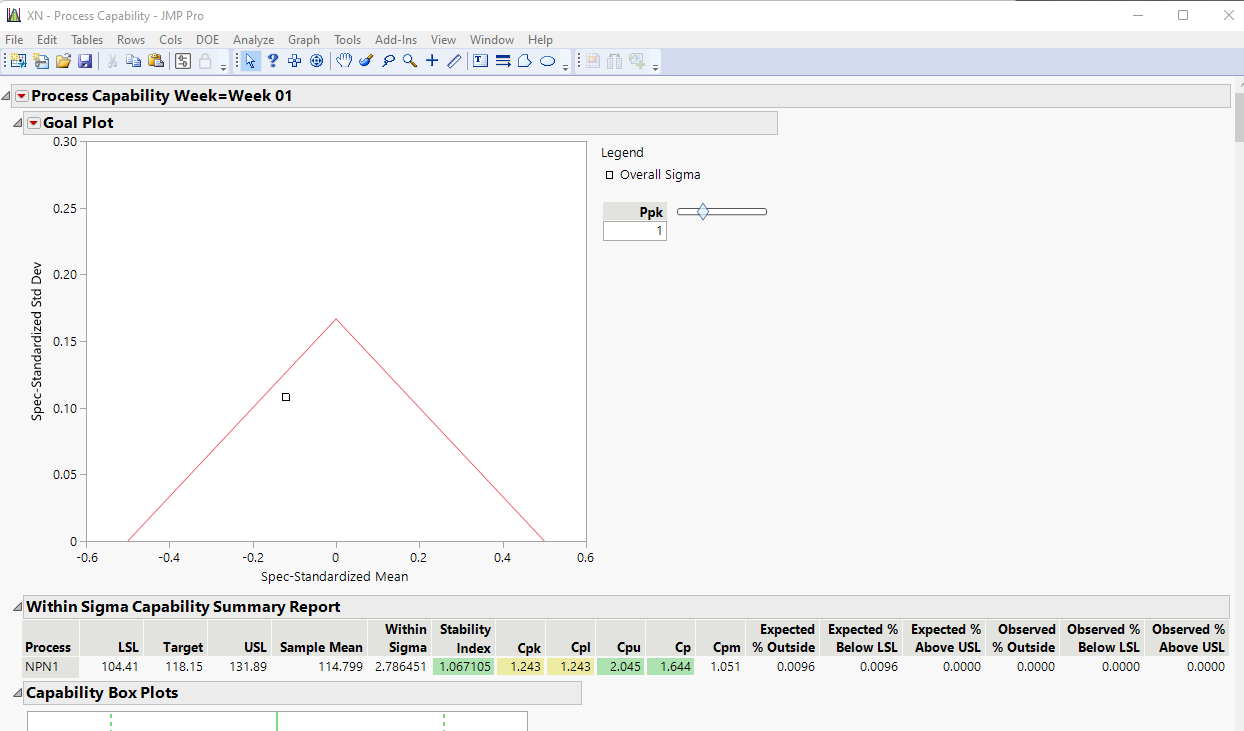This screenshot has height=731, width=1244.
Task: Open the Process Capability red triangle menu
Action: pos(22,95)
